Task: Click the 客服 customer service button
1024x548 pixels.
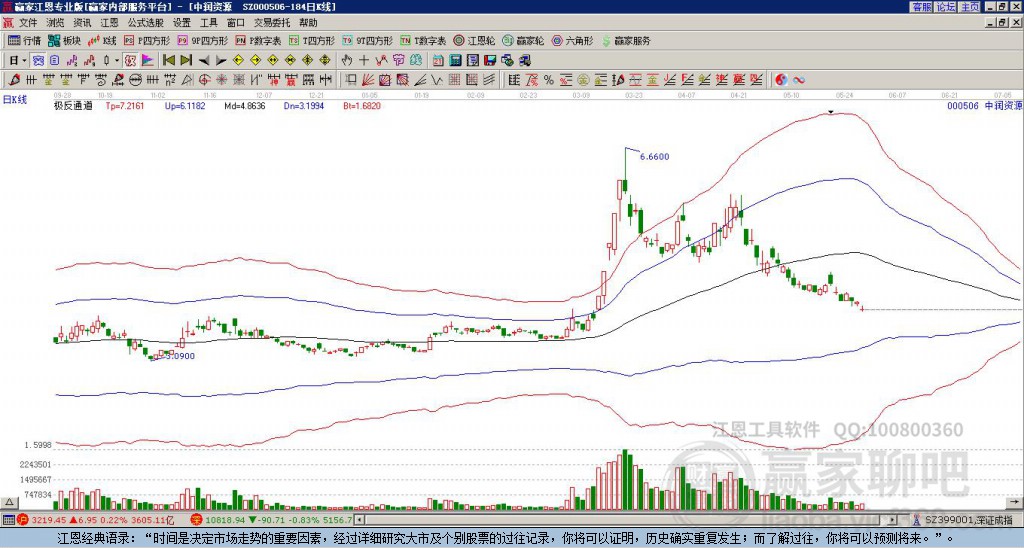Action: point(921,6)
